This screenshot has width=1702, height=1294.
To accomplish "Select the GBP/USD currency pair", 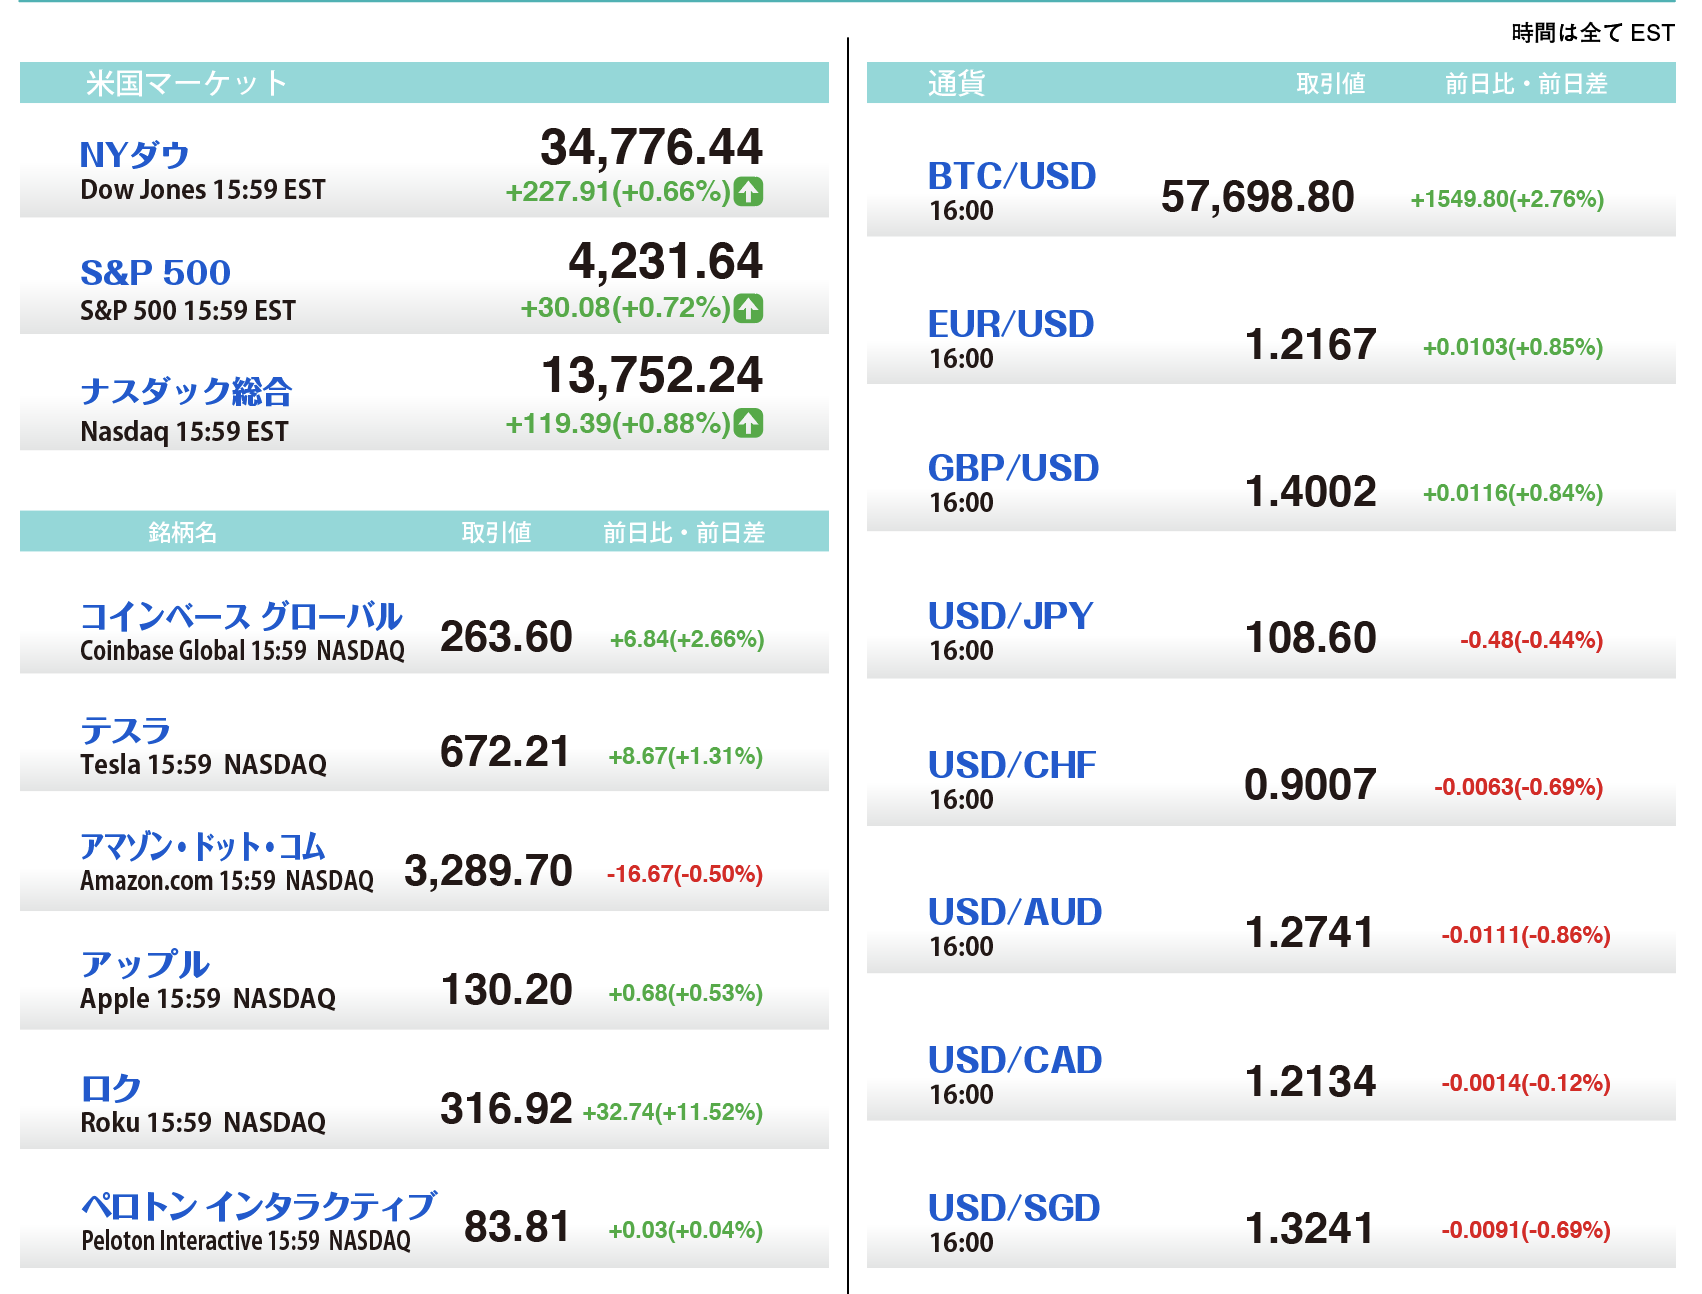I will click(1013, 468).
